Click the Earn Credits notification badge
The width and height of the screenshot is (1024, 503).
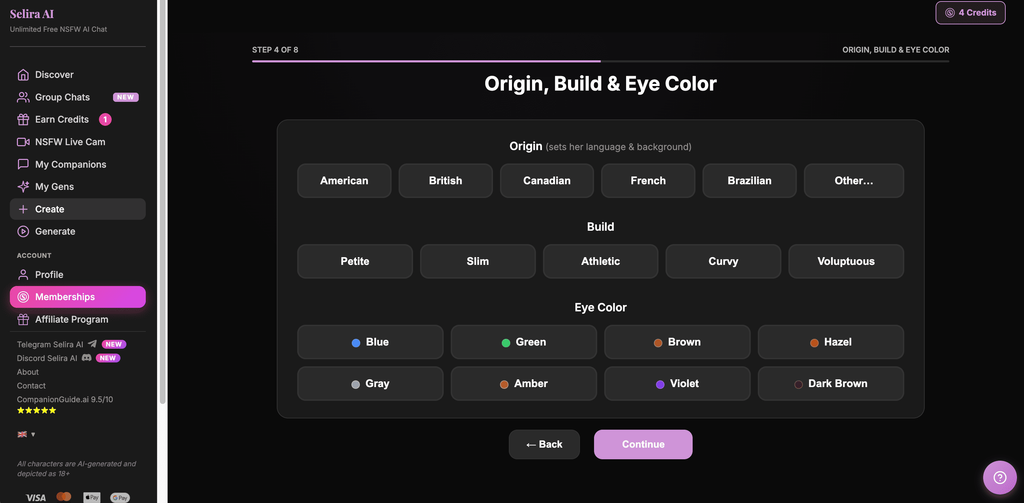click(105, 120)
